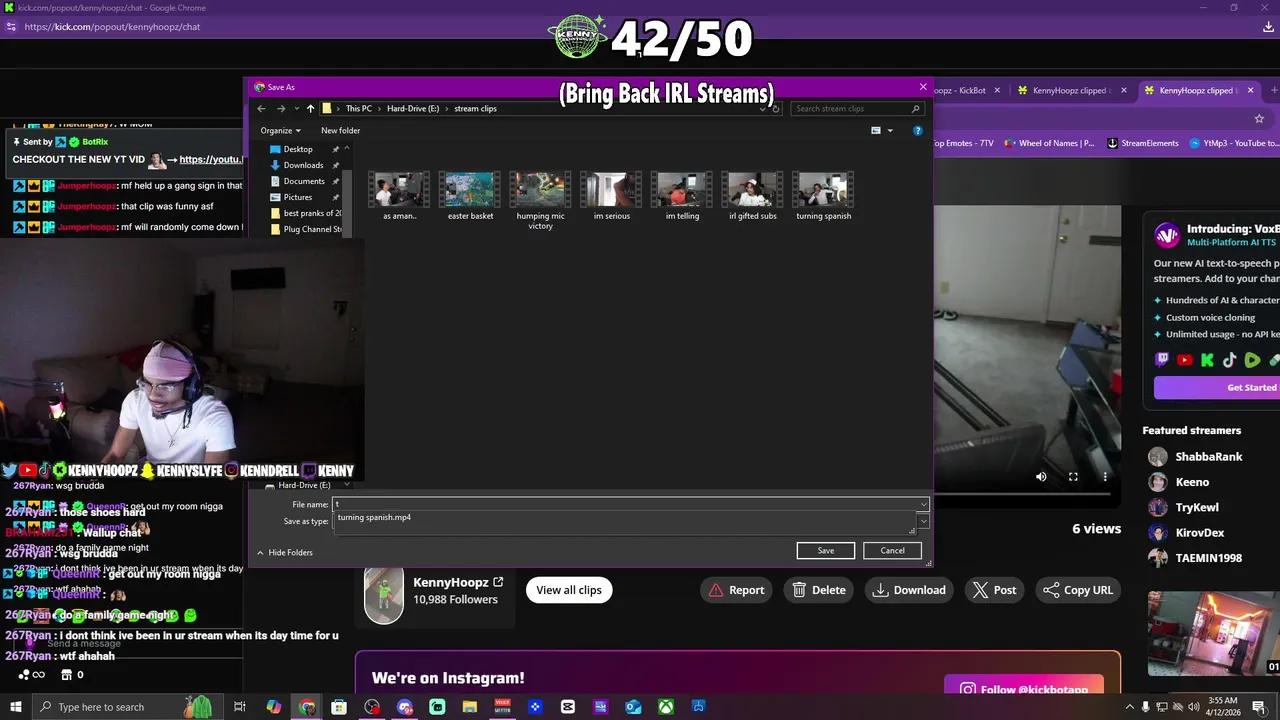Open the File name dropdown arrow
Viewport: 1280px width, 720px height.
[x=923, y=504]
